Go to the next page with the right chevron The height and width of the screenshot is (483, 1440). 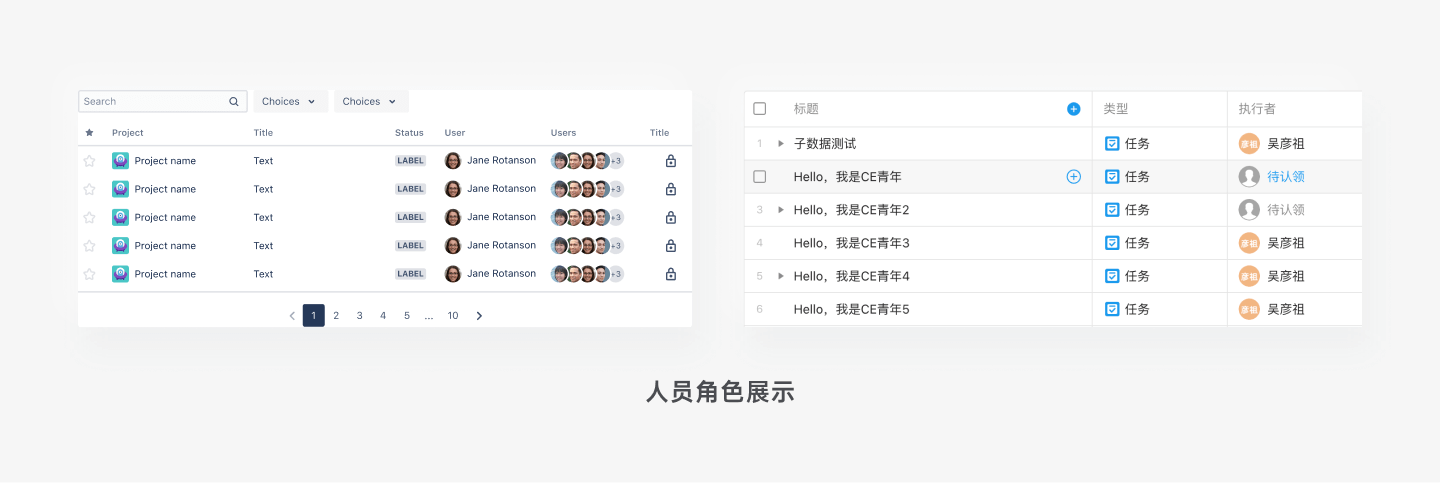(x=479, y=316)
